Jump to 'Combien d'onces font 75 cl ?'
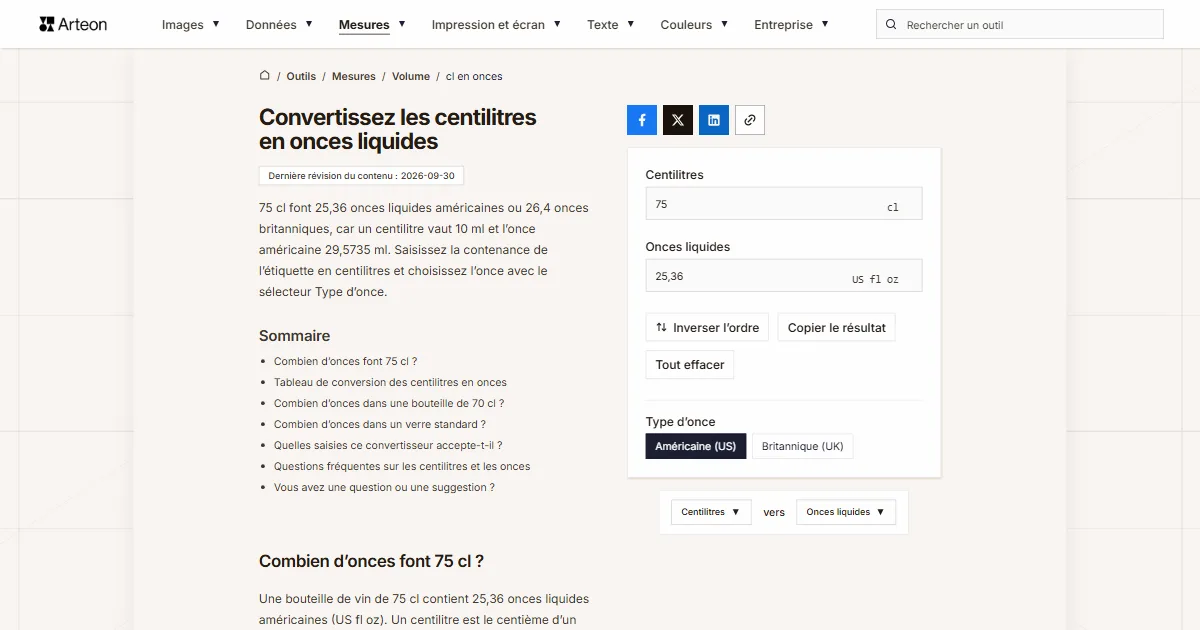The height and width of the screenshot is (630, 1200). 345,361
